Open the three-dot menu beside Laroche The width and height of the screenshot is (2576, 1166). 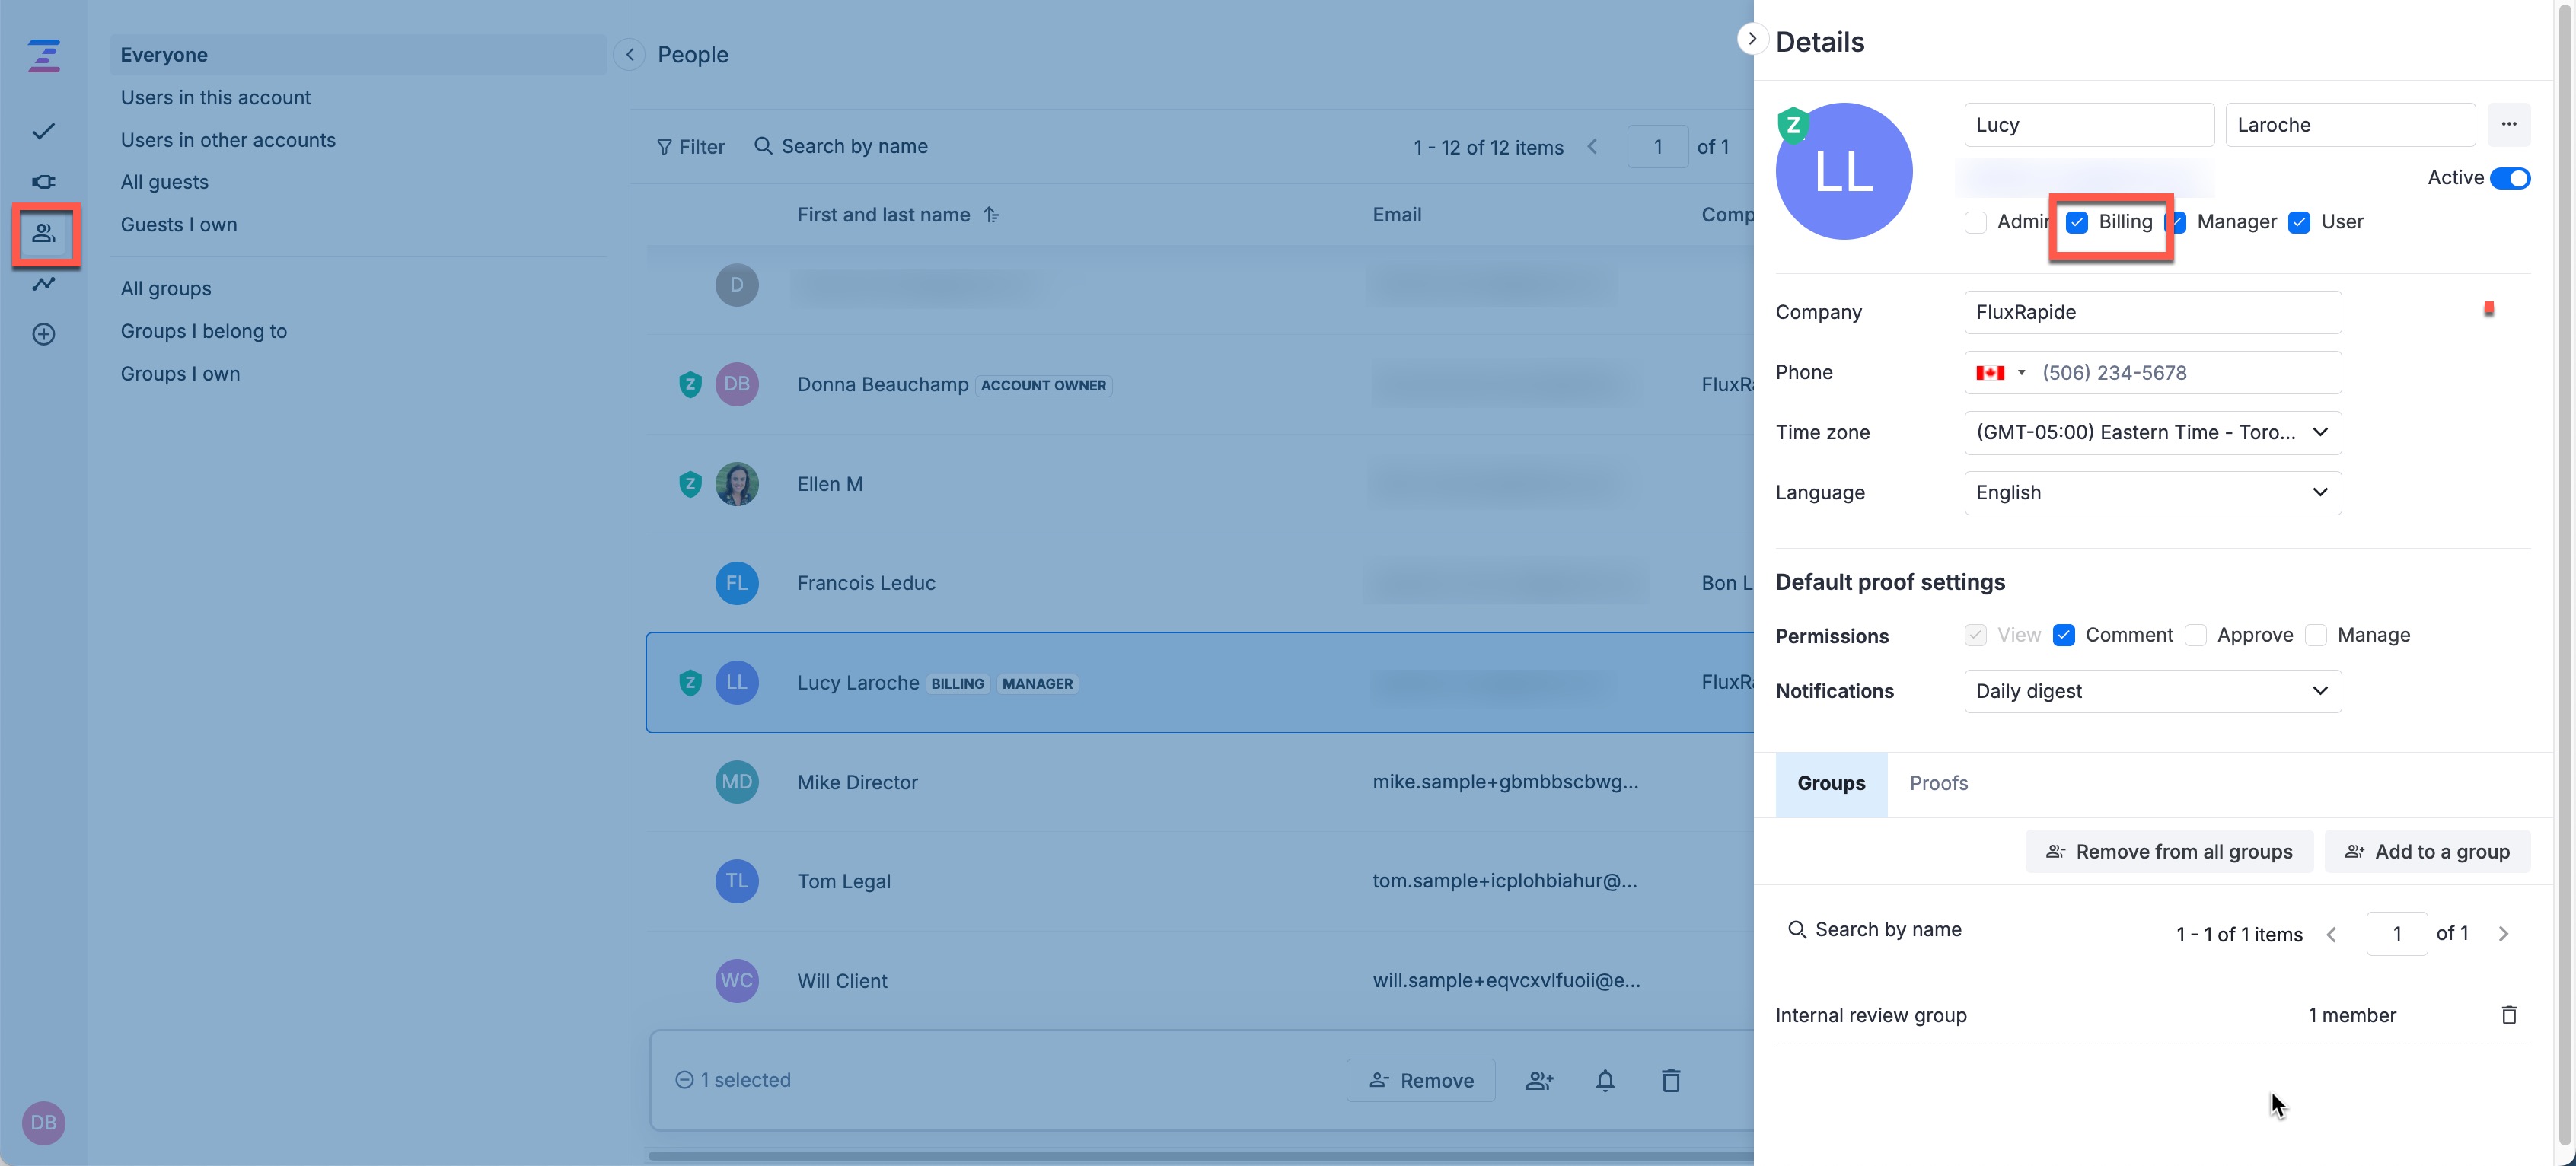pos(2508,124)
